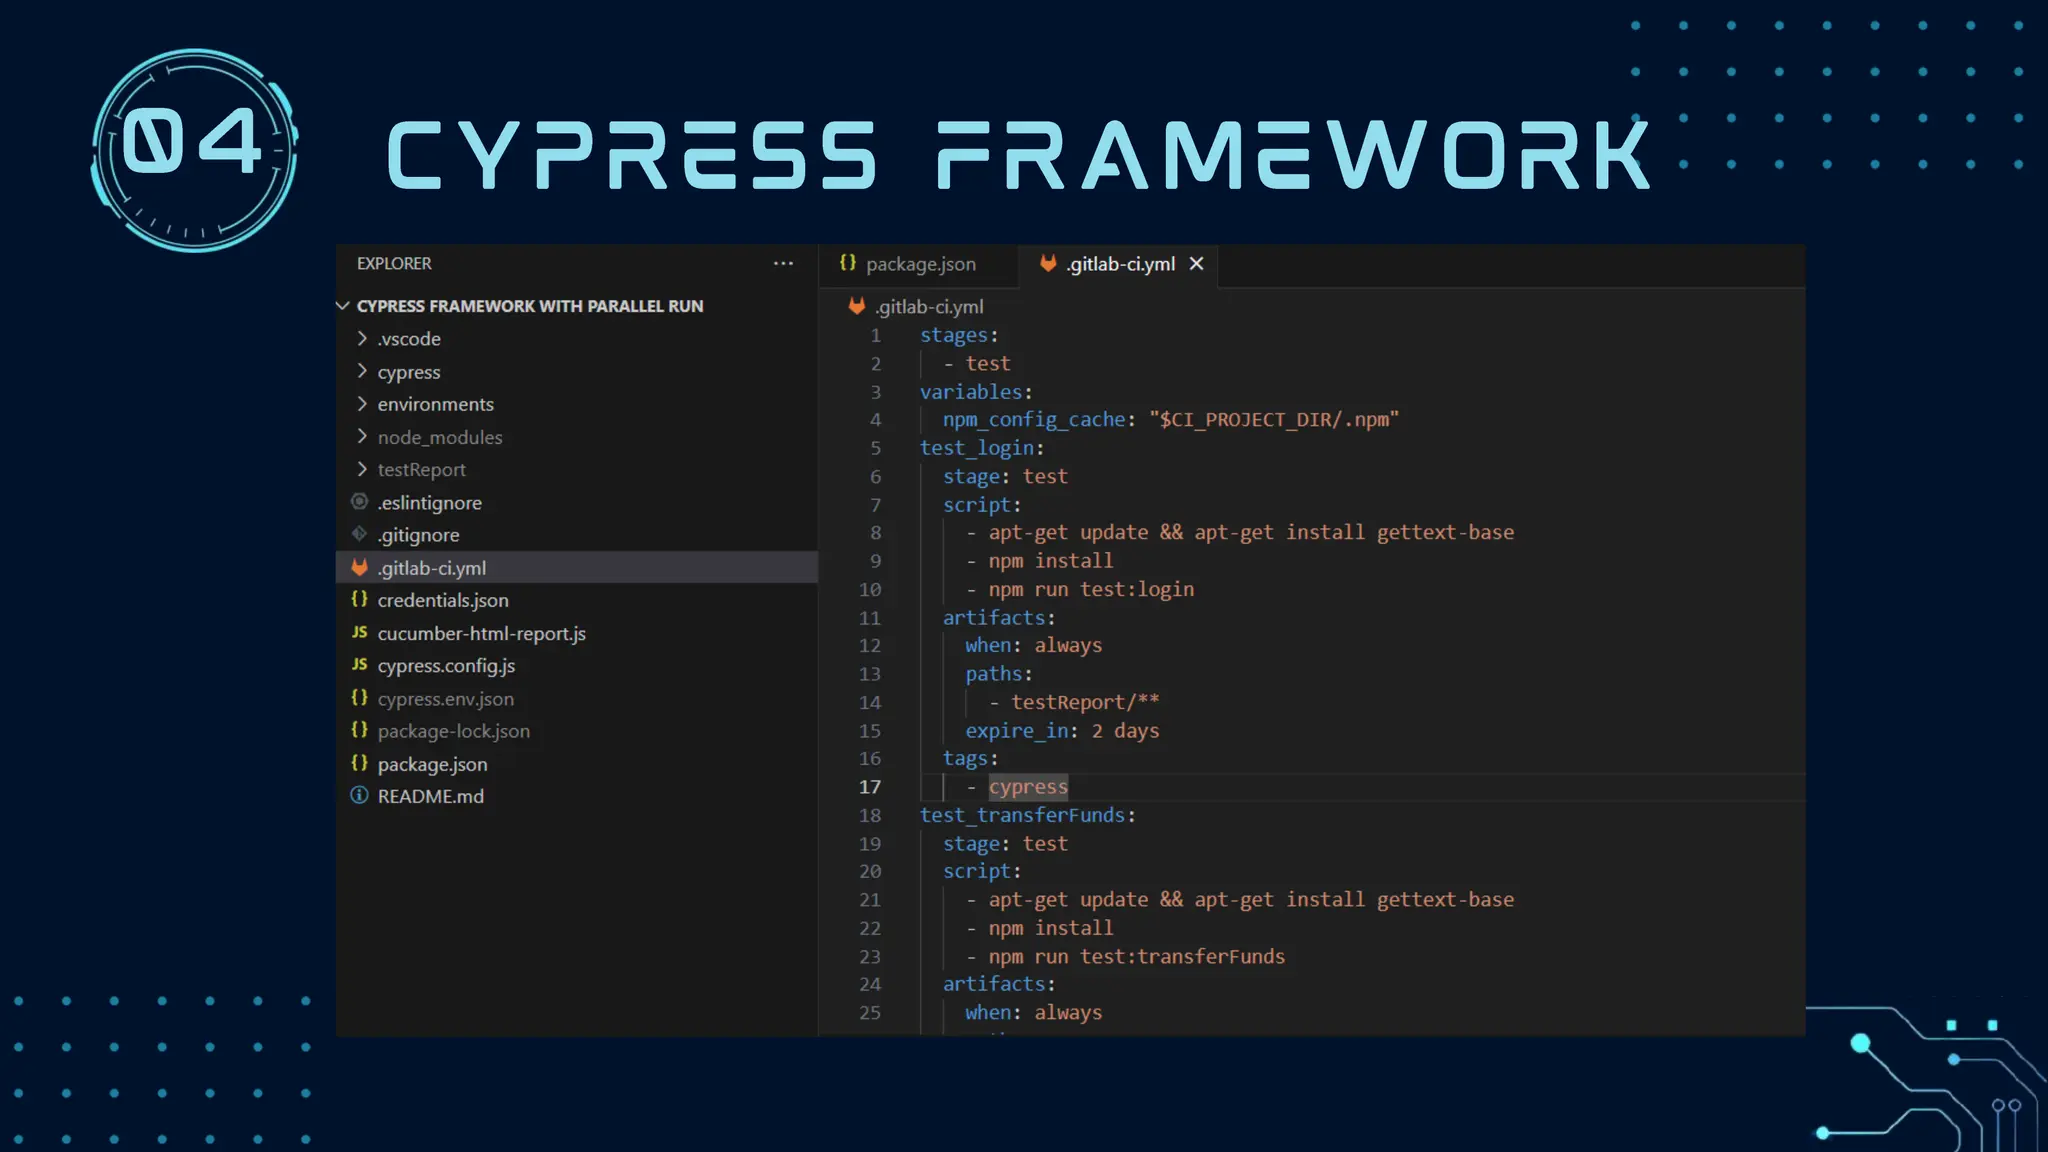Click info icon next to README.md
Screen dimensions: 2048x1152
(x=360, y=796)
